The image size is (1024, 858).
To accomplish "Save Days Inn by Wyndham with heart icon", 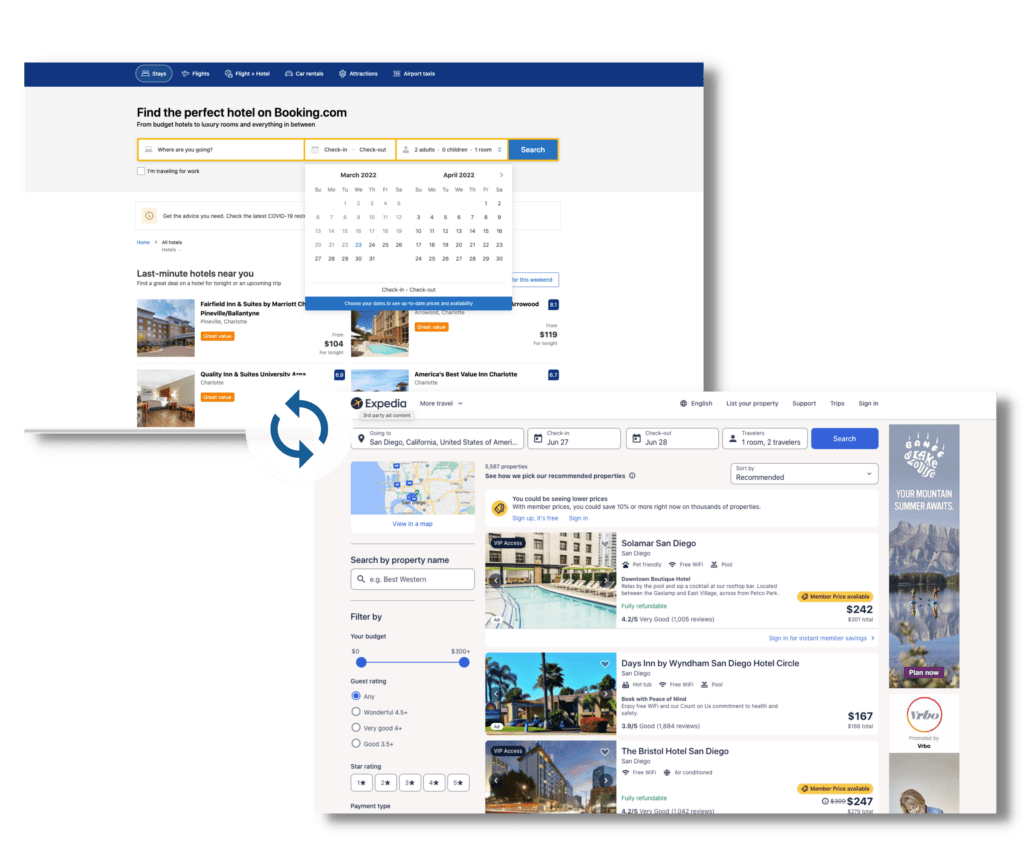I will click(x=605, y=663).
